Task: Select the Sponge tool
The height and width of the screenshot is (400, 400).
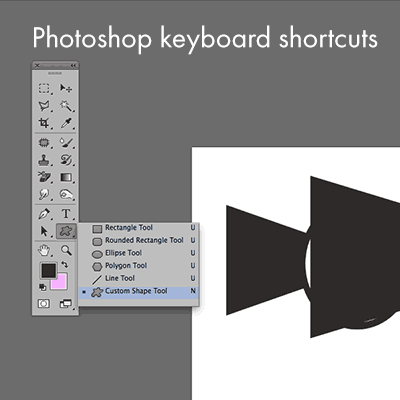Action: pos(66,194)
